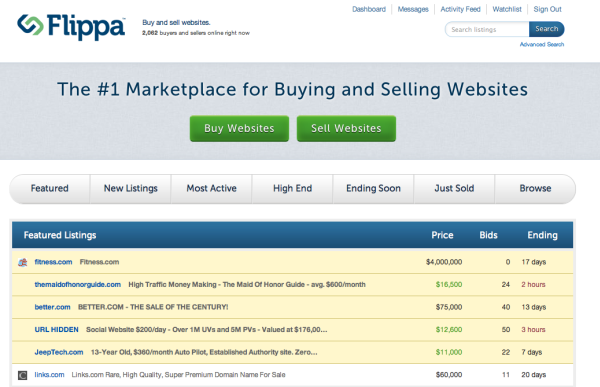Open the High End tab
The width and height of the screenshot is (600, 387).
click(x=292, y=188)
